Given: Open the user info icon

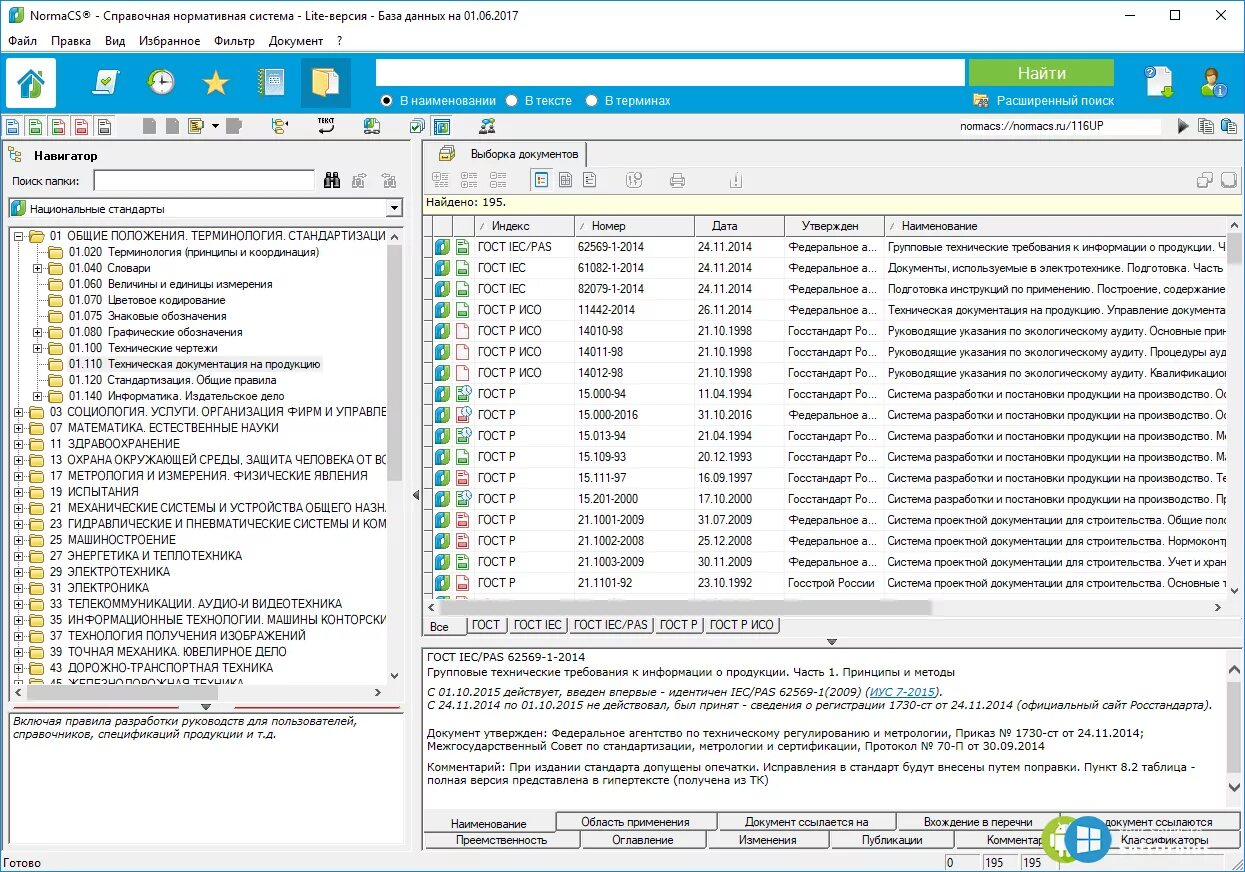Looking at the screenshot, I should (1213, 82).
